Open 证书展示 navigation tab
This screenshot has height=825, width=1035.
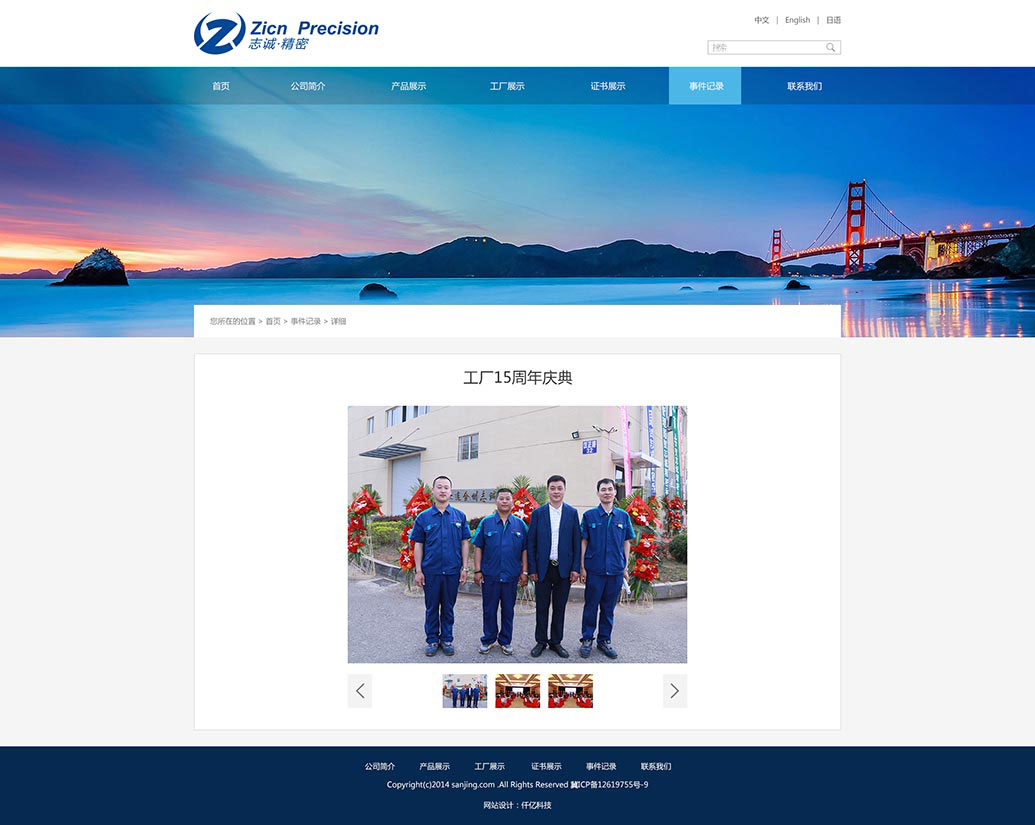coord(607,86)
